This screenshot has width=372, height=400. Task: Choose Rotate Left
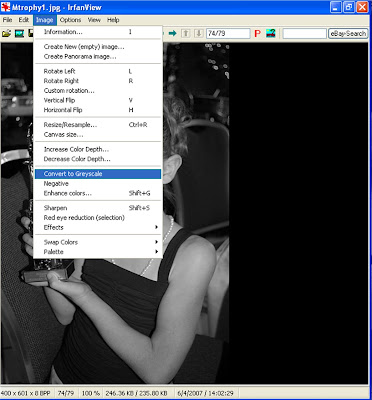pyautogui.click(x=98, y=71)
